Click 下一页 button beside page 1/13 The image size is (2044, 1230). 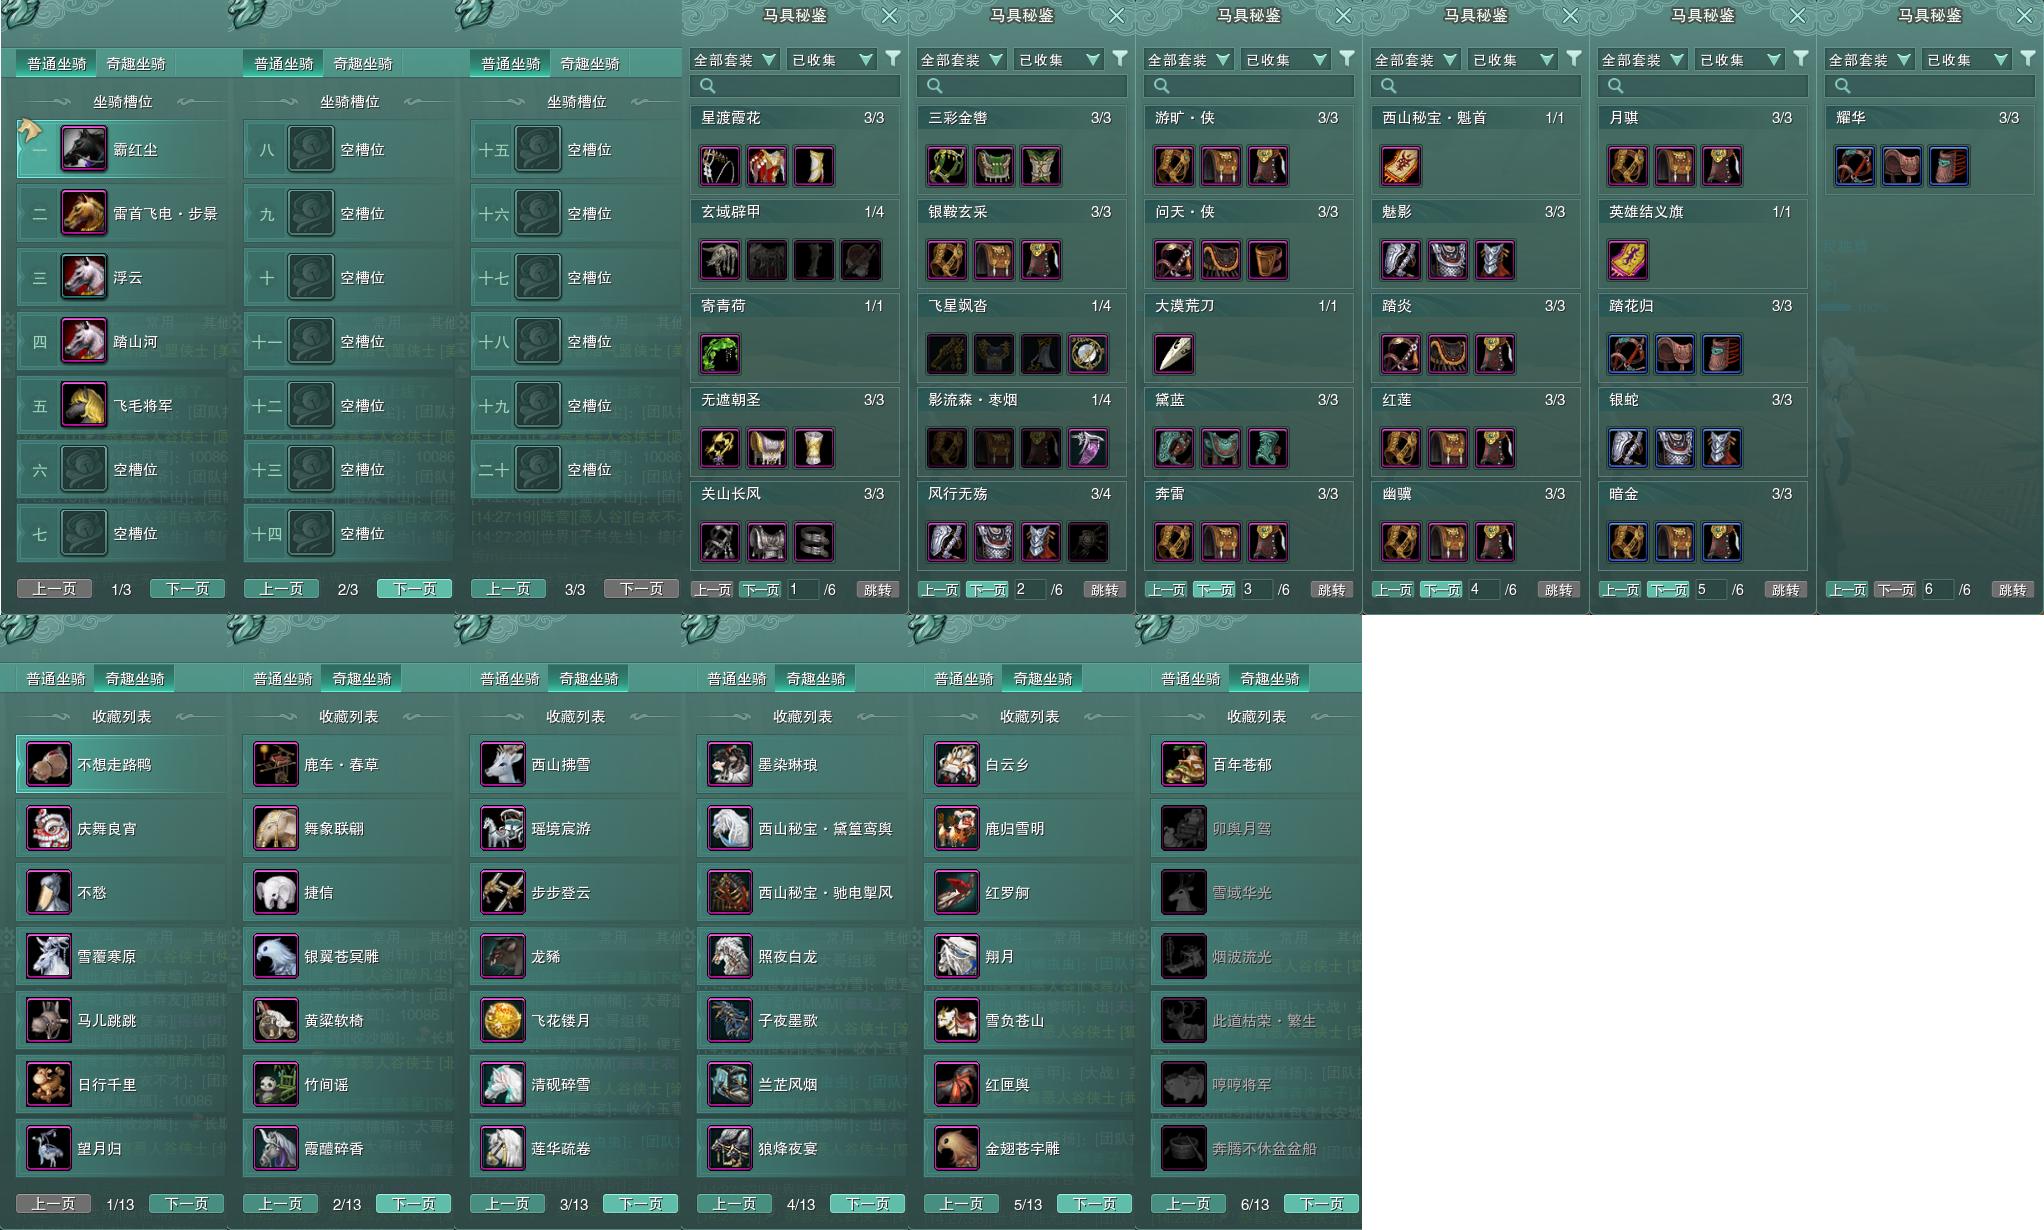coord(186,1203)
